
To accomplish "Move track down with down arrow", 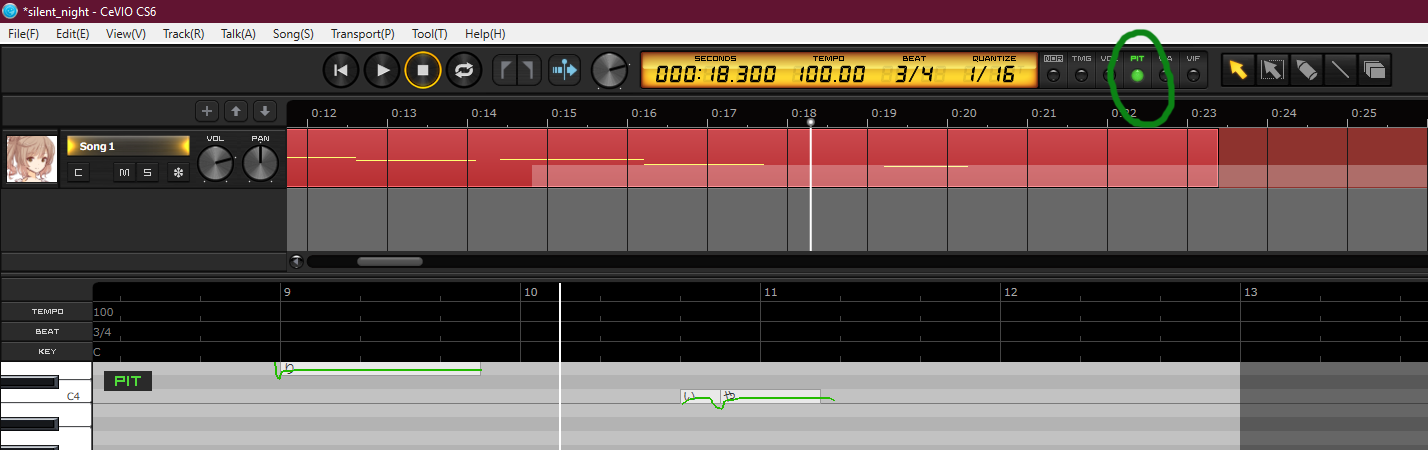I will point(264,111).
